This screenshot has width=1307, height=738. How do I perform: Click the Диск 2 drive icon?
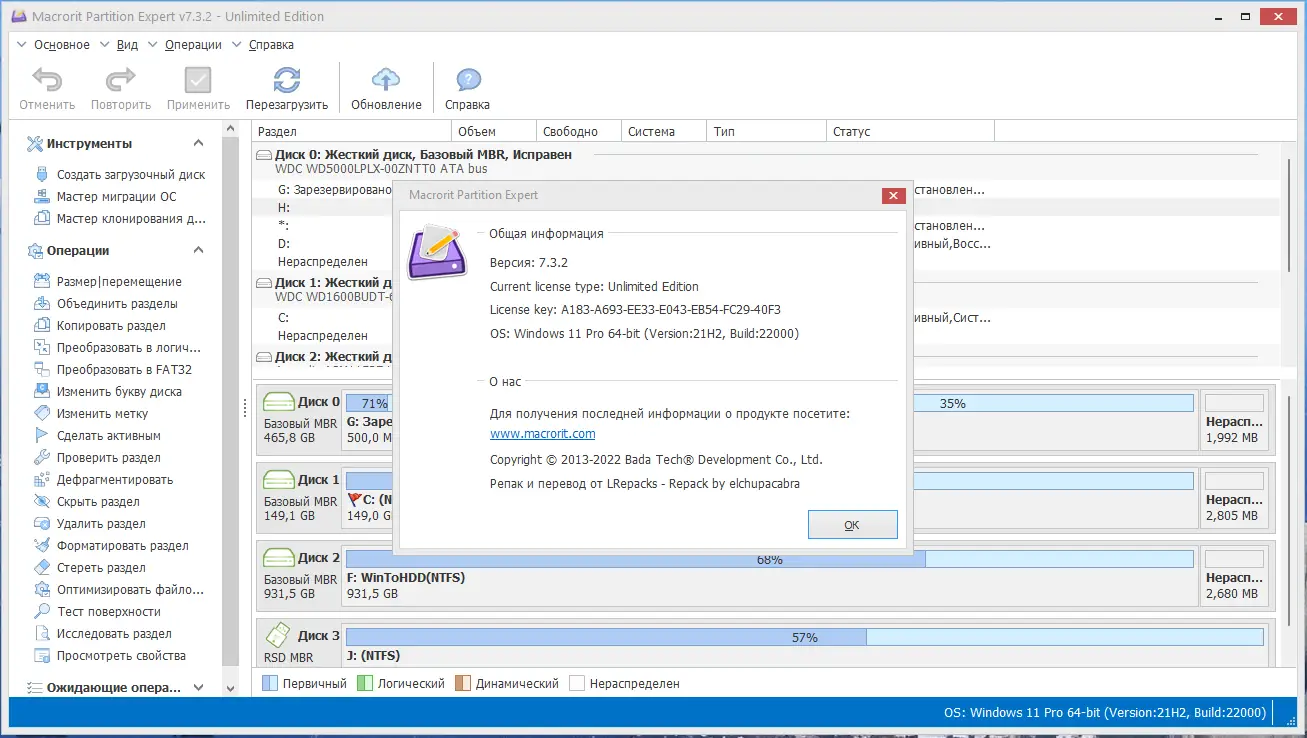coord(278,558)
